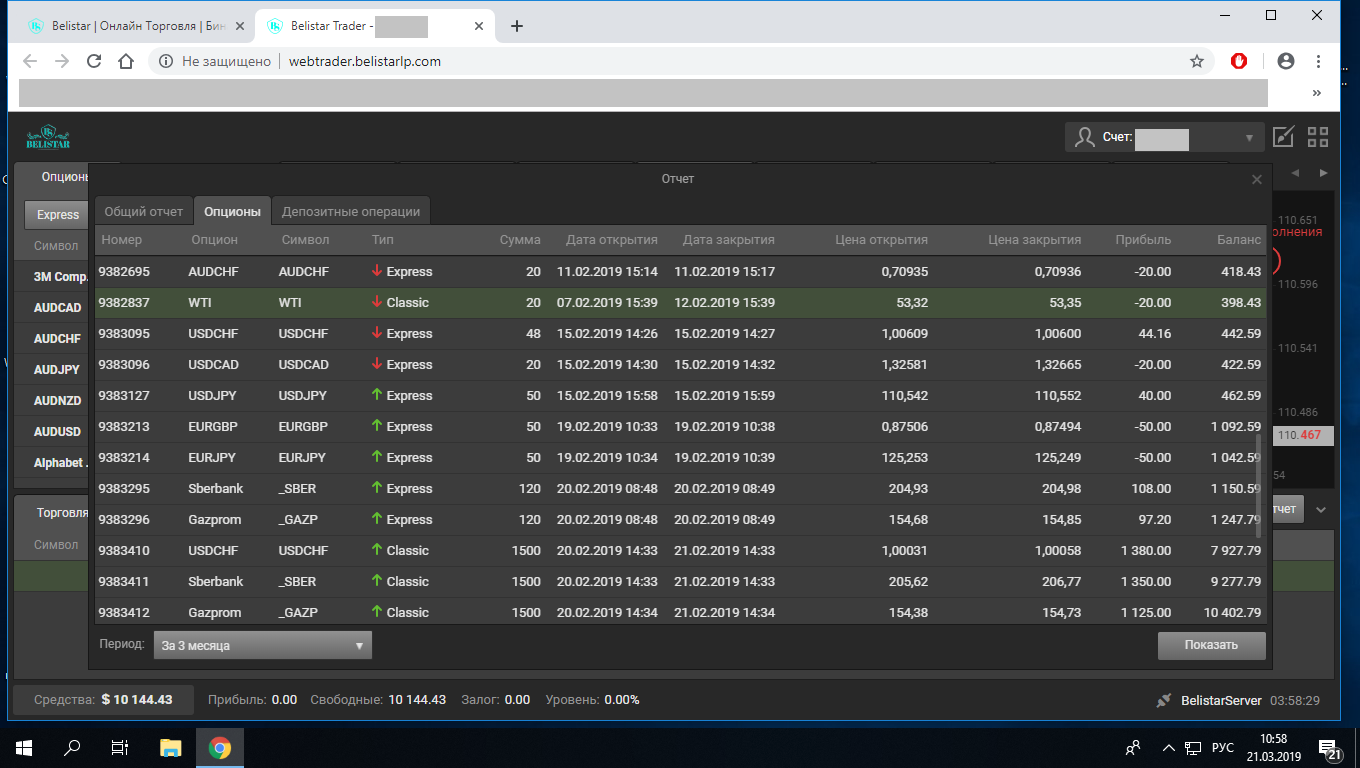Screen dimensions: 1360x768
Task: Open Task View on taskbar
Action: [x=120, y=747]
